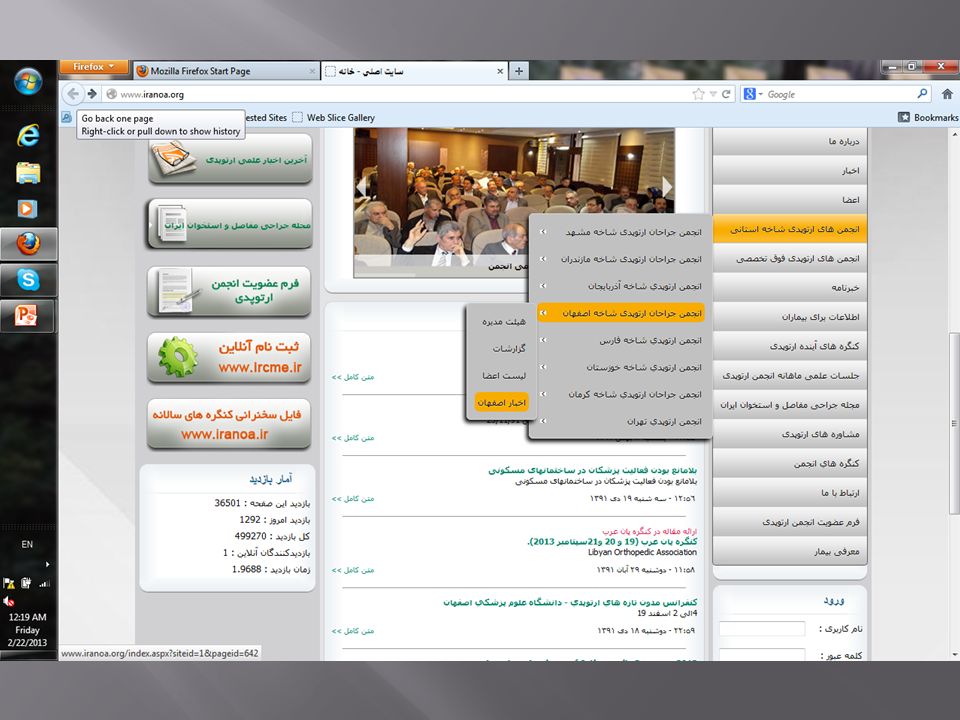Click the search magnifier icon in Google box

(922, 94)
